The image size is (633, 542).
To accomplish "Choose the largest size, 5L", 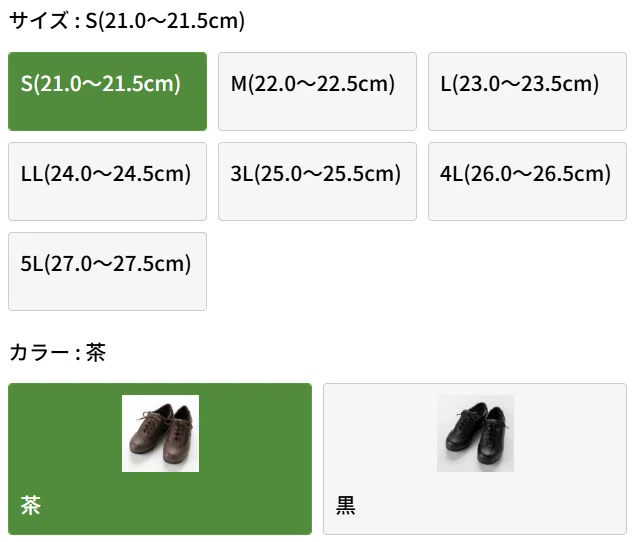I will click(x=107, y=271).
